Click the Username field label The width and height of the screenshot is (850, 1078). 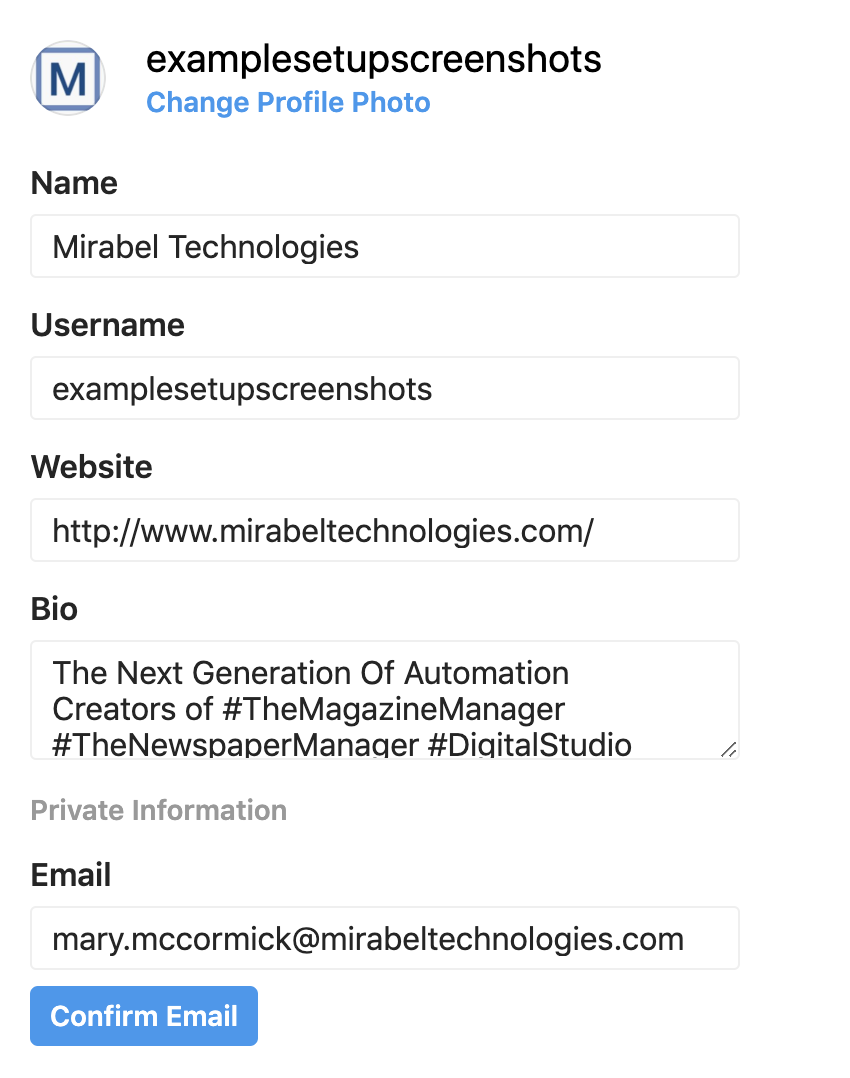point(108,325)
